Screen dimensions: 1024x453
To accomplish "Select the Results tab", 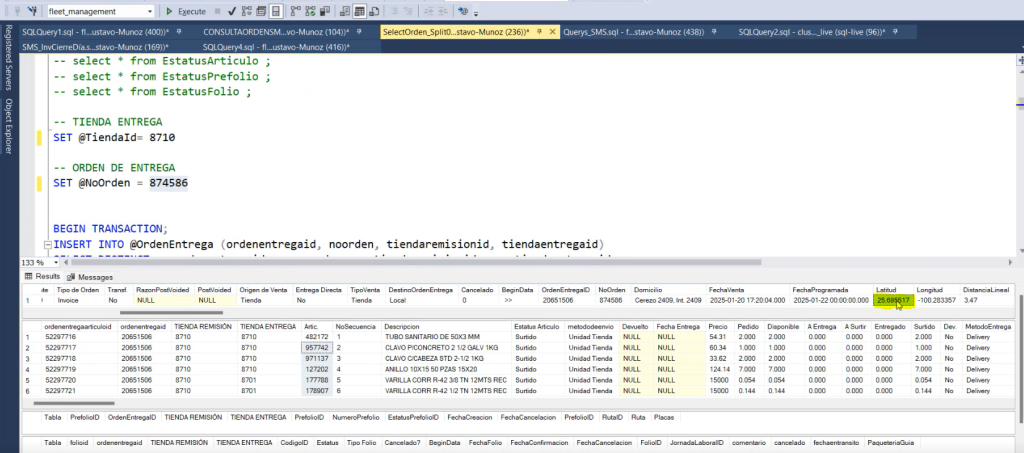I will click(43, 276).
